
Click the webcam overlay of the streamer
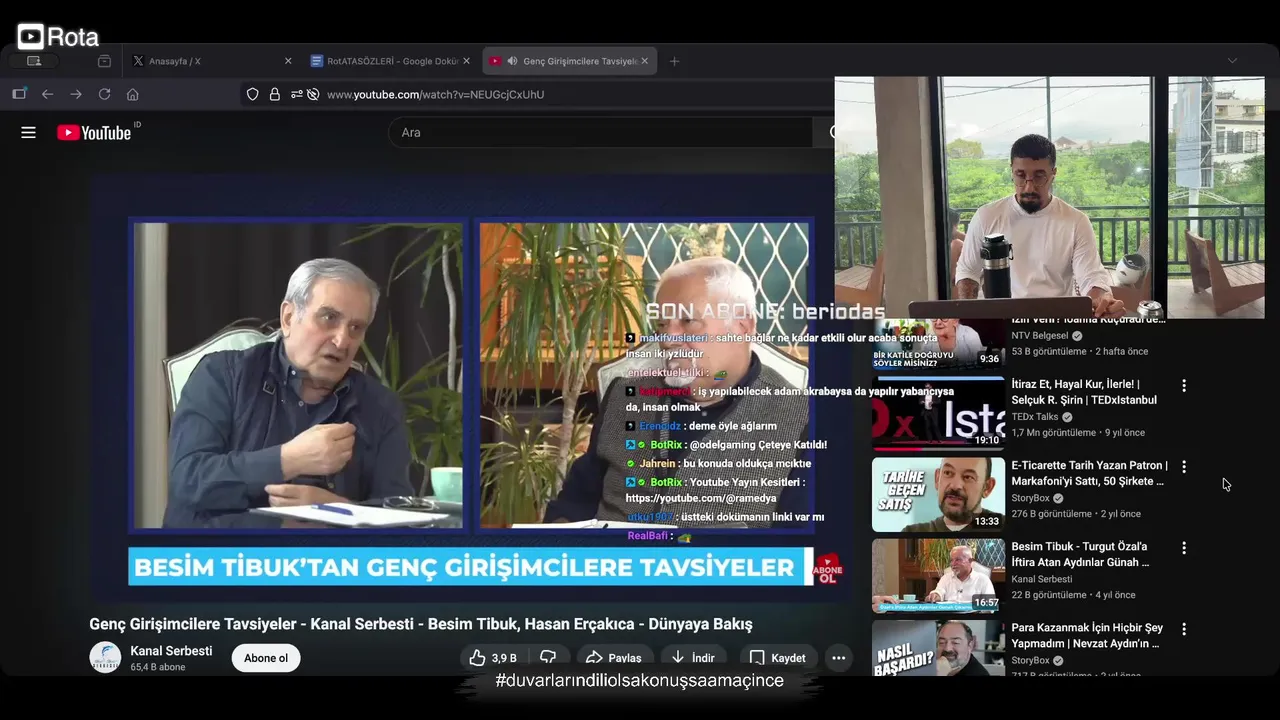point(1049,197)
